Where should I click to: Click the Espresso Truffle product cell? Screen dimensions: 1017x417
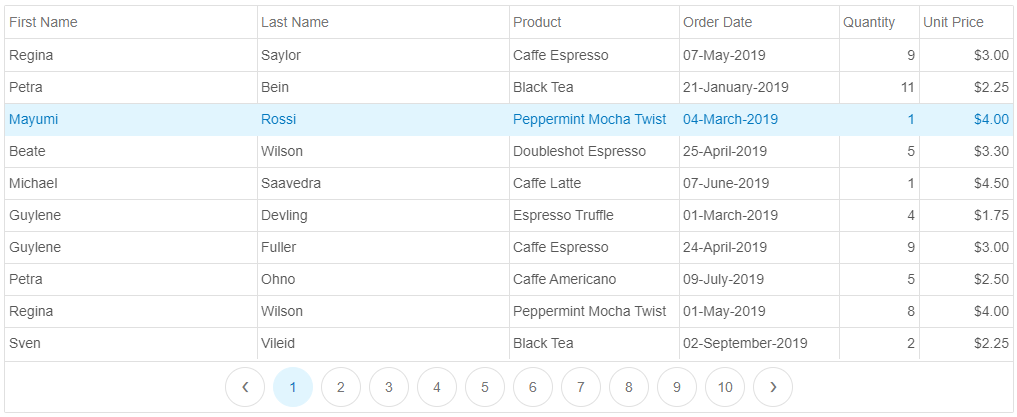pos(594,215)
